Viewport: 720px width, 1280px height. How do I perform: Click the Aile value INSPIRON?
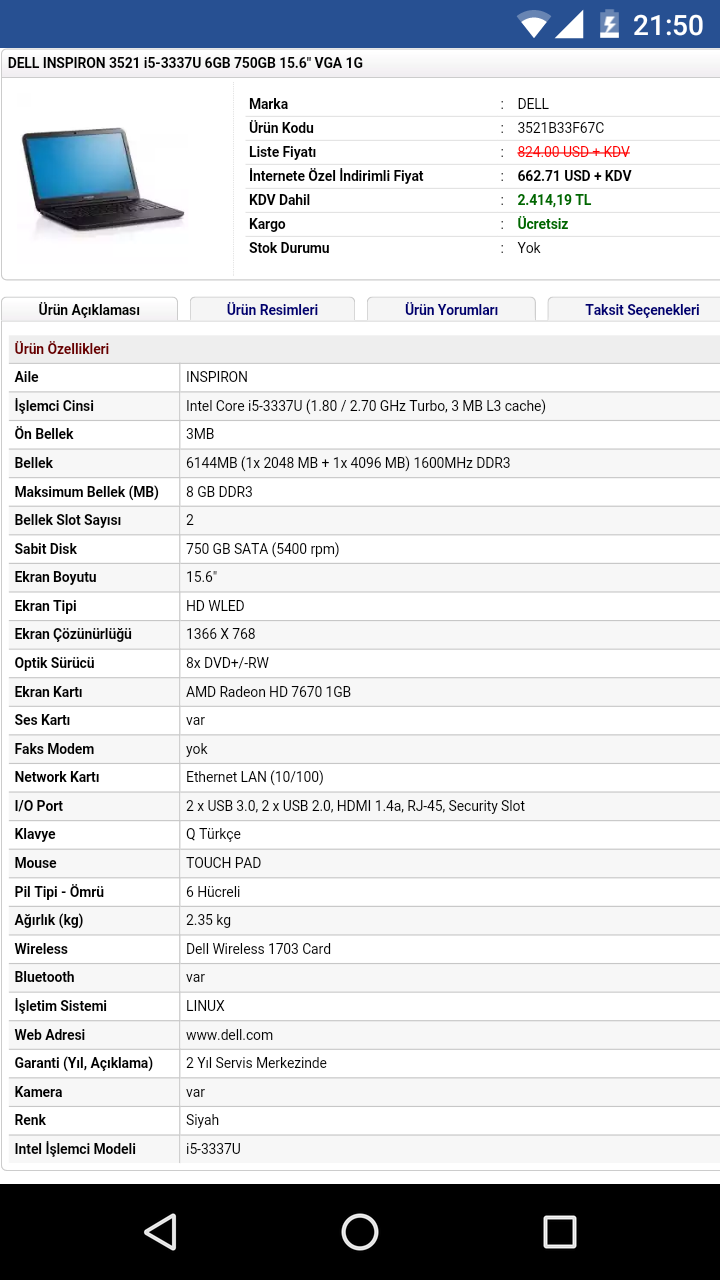[216, 377]
